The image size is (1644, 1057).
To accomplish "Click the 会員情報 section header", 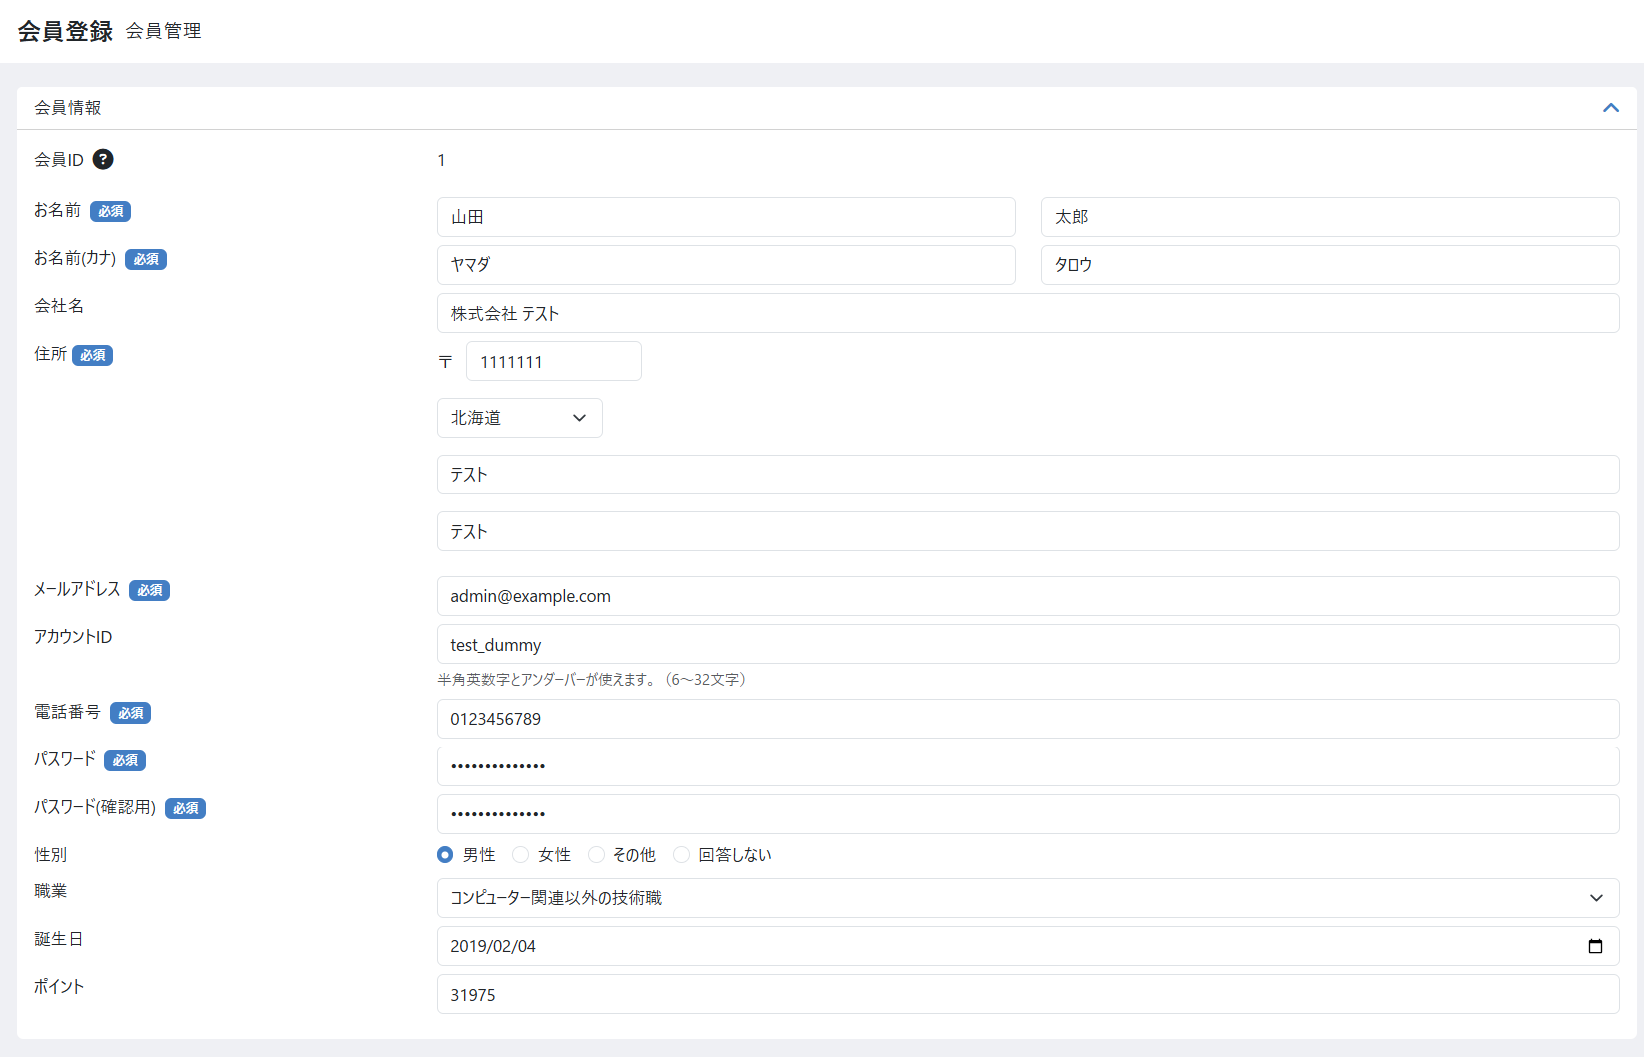I will [827, 108].
